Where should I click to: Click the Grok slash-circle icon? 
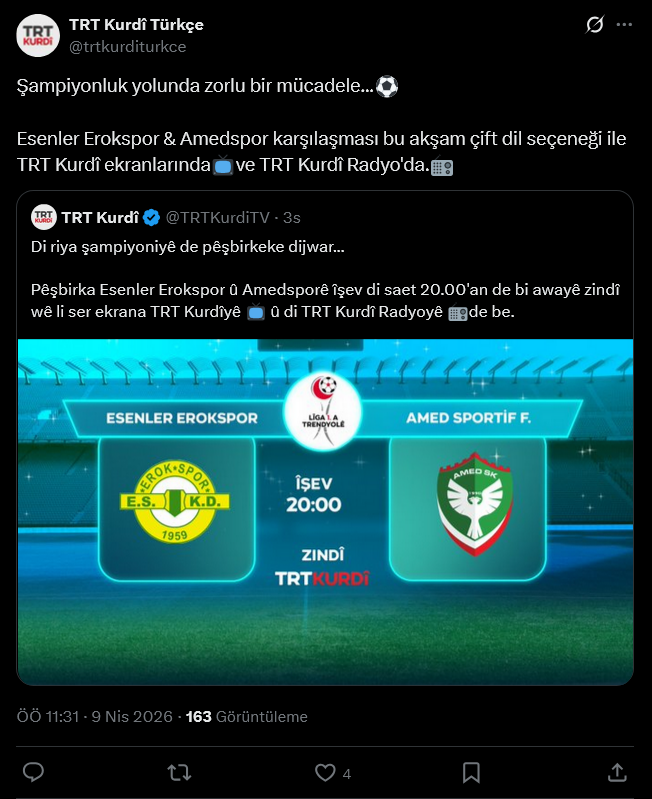(x=594, y=24)
